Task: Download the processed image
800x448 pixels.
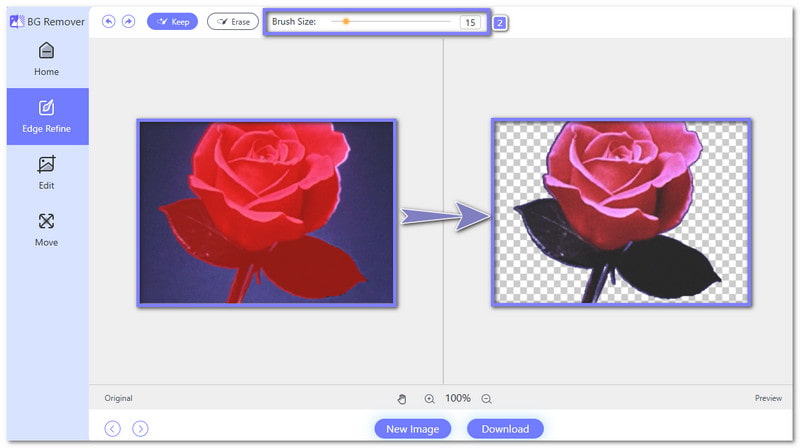Action: tap(505, 428)
